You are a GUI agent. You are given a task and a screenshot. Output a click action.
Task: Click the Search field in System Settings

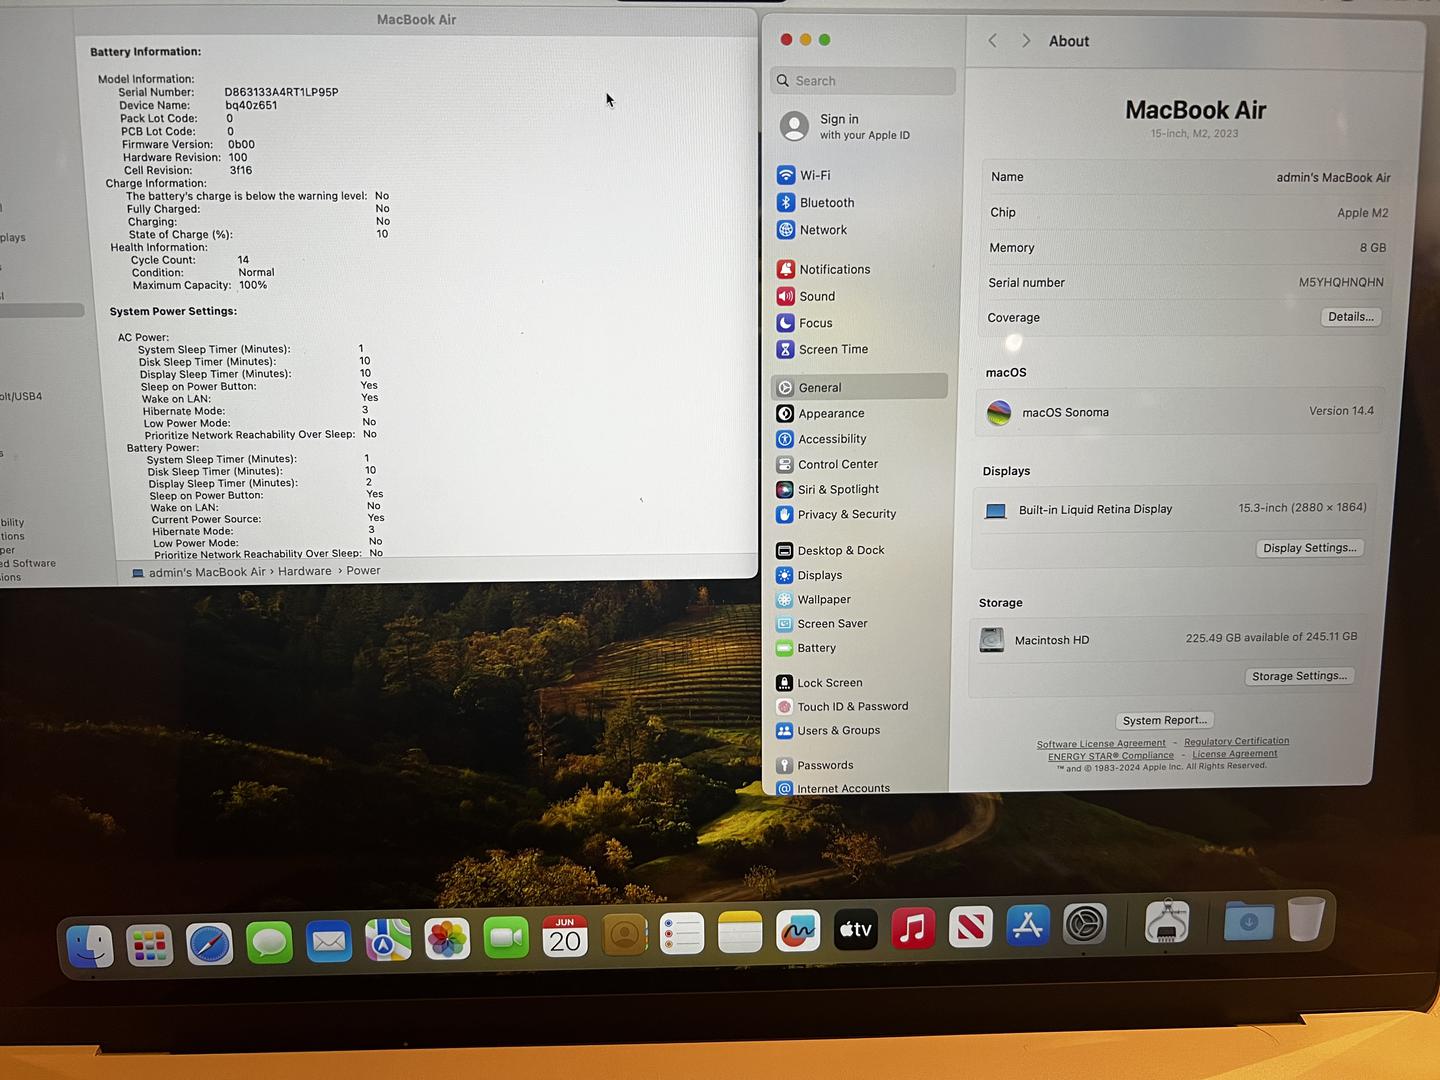(x=863, y=81)
